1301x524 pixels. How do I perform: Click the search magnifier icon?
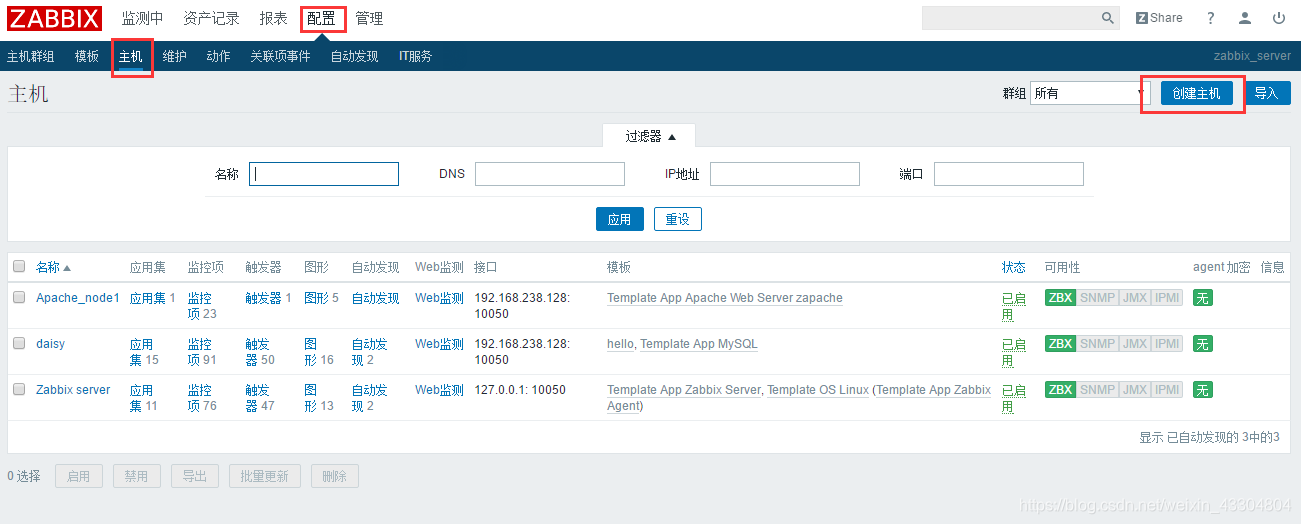click(x=1108, y=18)
